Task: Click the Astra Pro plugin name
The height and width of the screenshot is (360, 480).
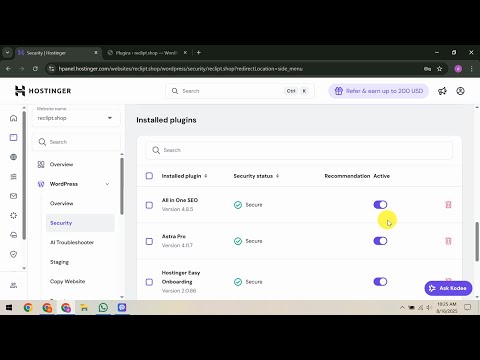Action: (174, 236)
